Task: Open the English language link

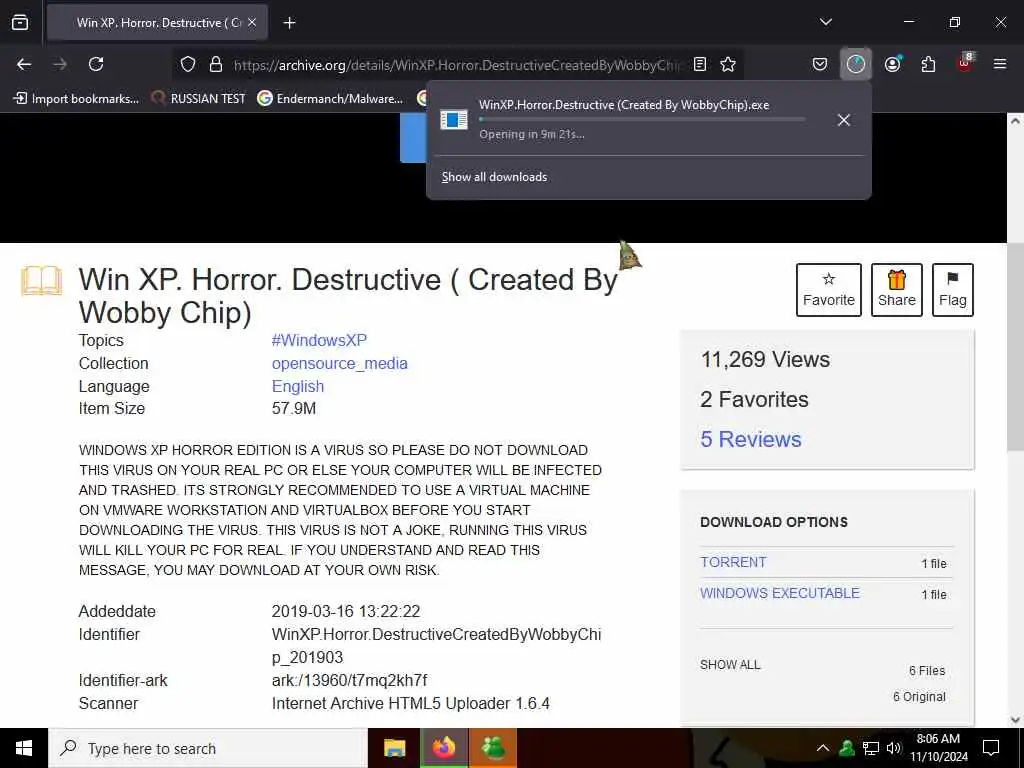Action: [298, 386]
